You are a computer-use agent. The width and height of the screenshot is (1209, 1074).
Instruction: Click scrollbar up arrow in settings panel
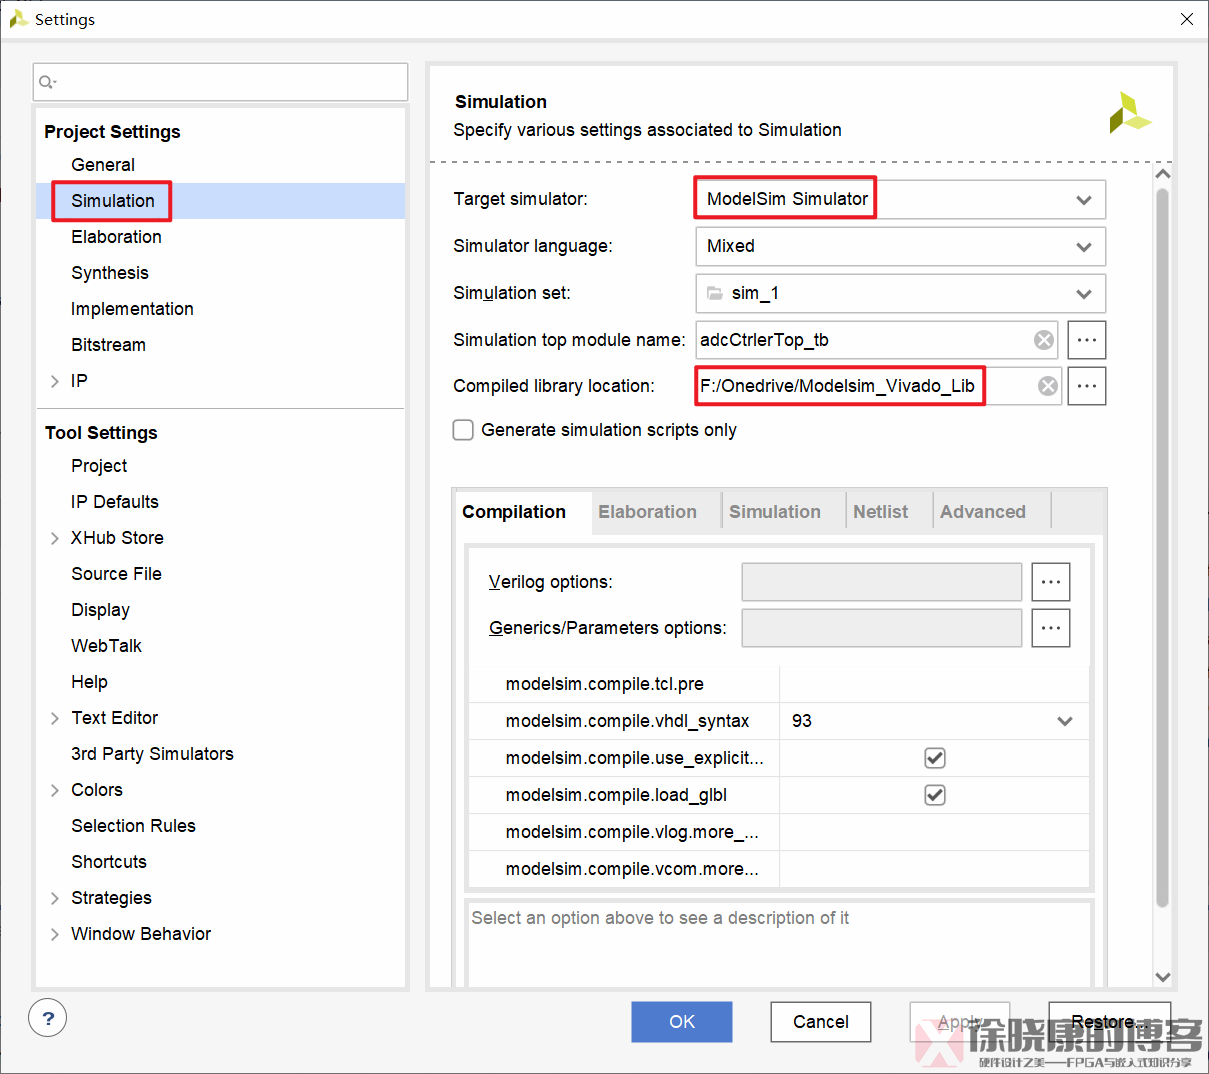(1162, 174)
